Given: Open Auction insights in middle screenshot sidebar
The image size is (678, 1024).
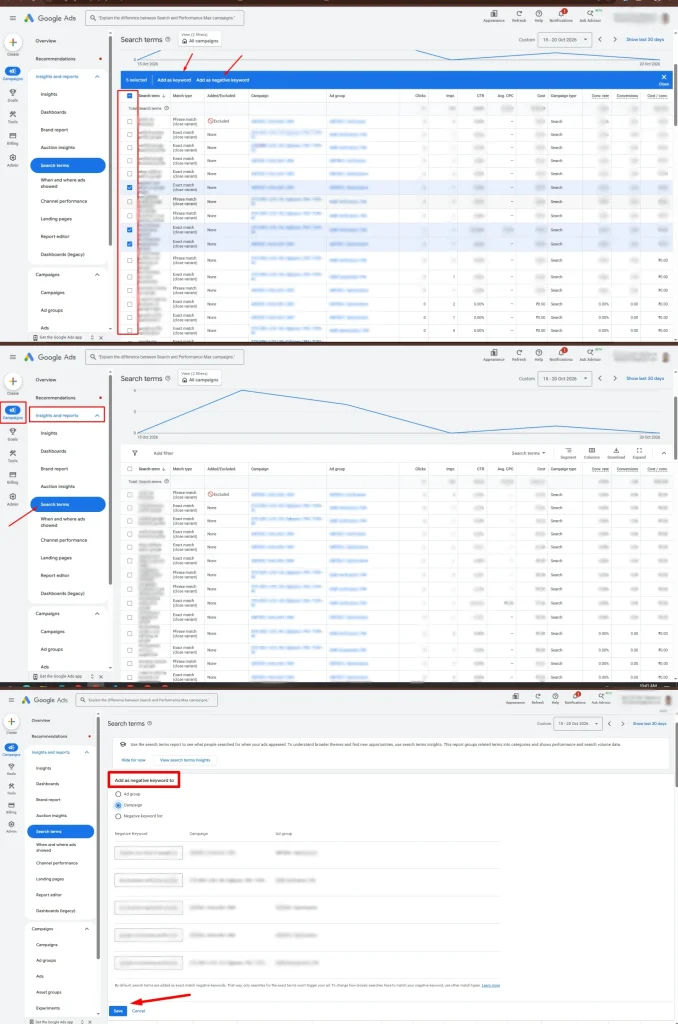Looking at the screenshot, I should (57, 487).
